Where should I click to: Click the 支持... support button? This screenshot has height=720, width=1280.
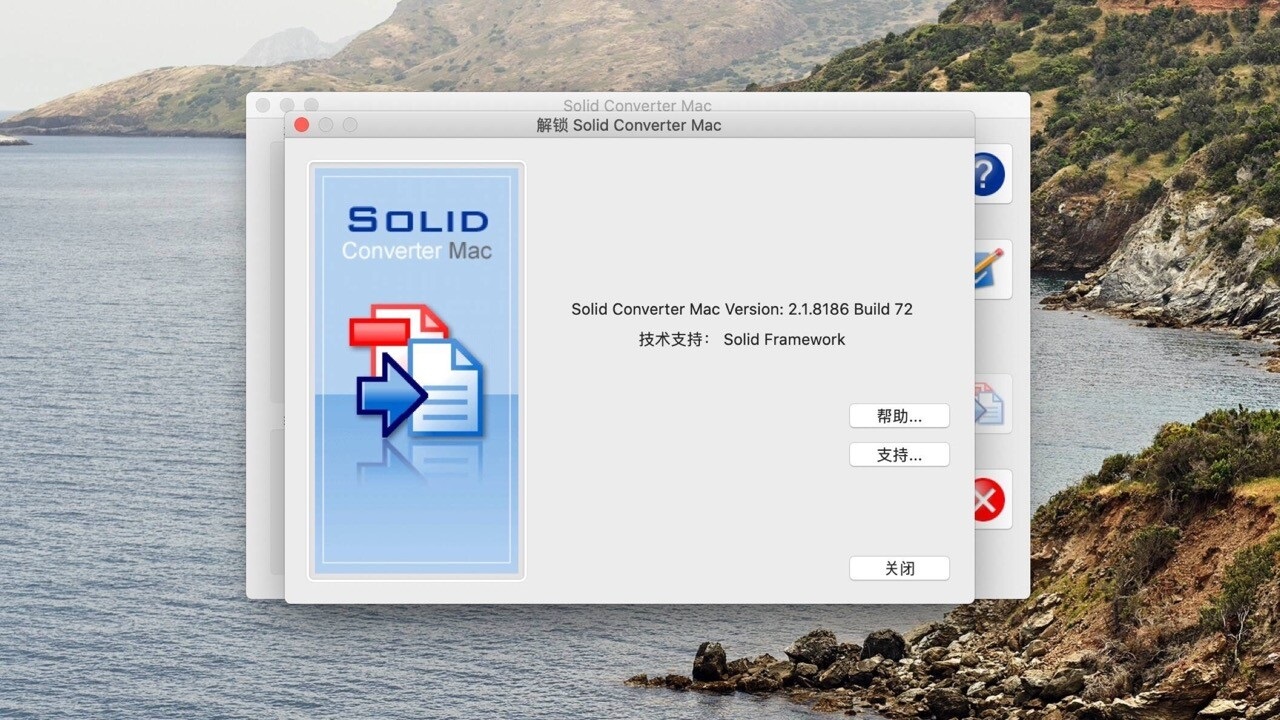(x=899, y=455)
